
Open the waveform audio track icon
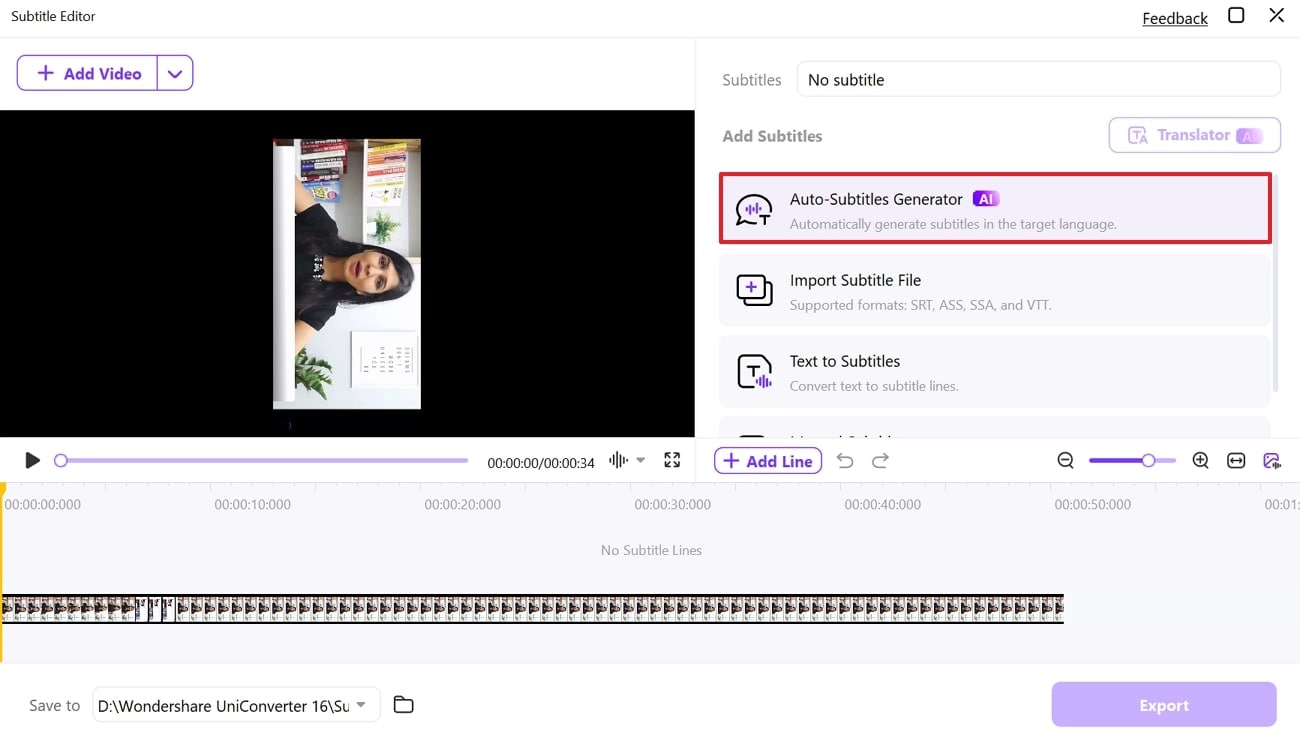pyautogui.click(x=618, y=461)
